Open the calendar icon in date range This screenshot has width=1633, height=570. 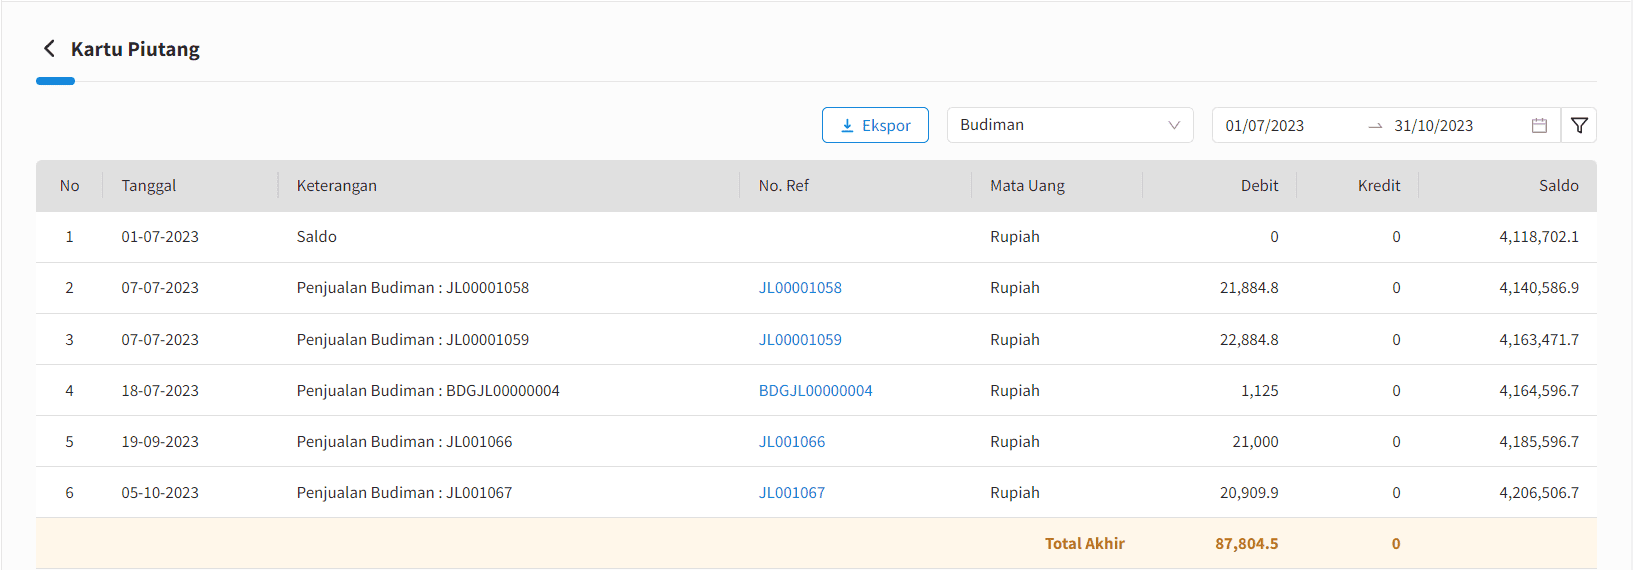click(1539, 125)
